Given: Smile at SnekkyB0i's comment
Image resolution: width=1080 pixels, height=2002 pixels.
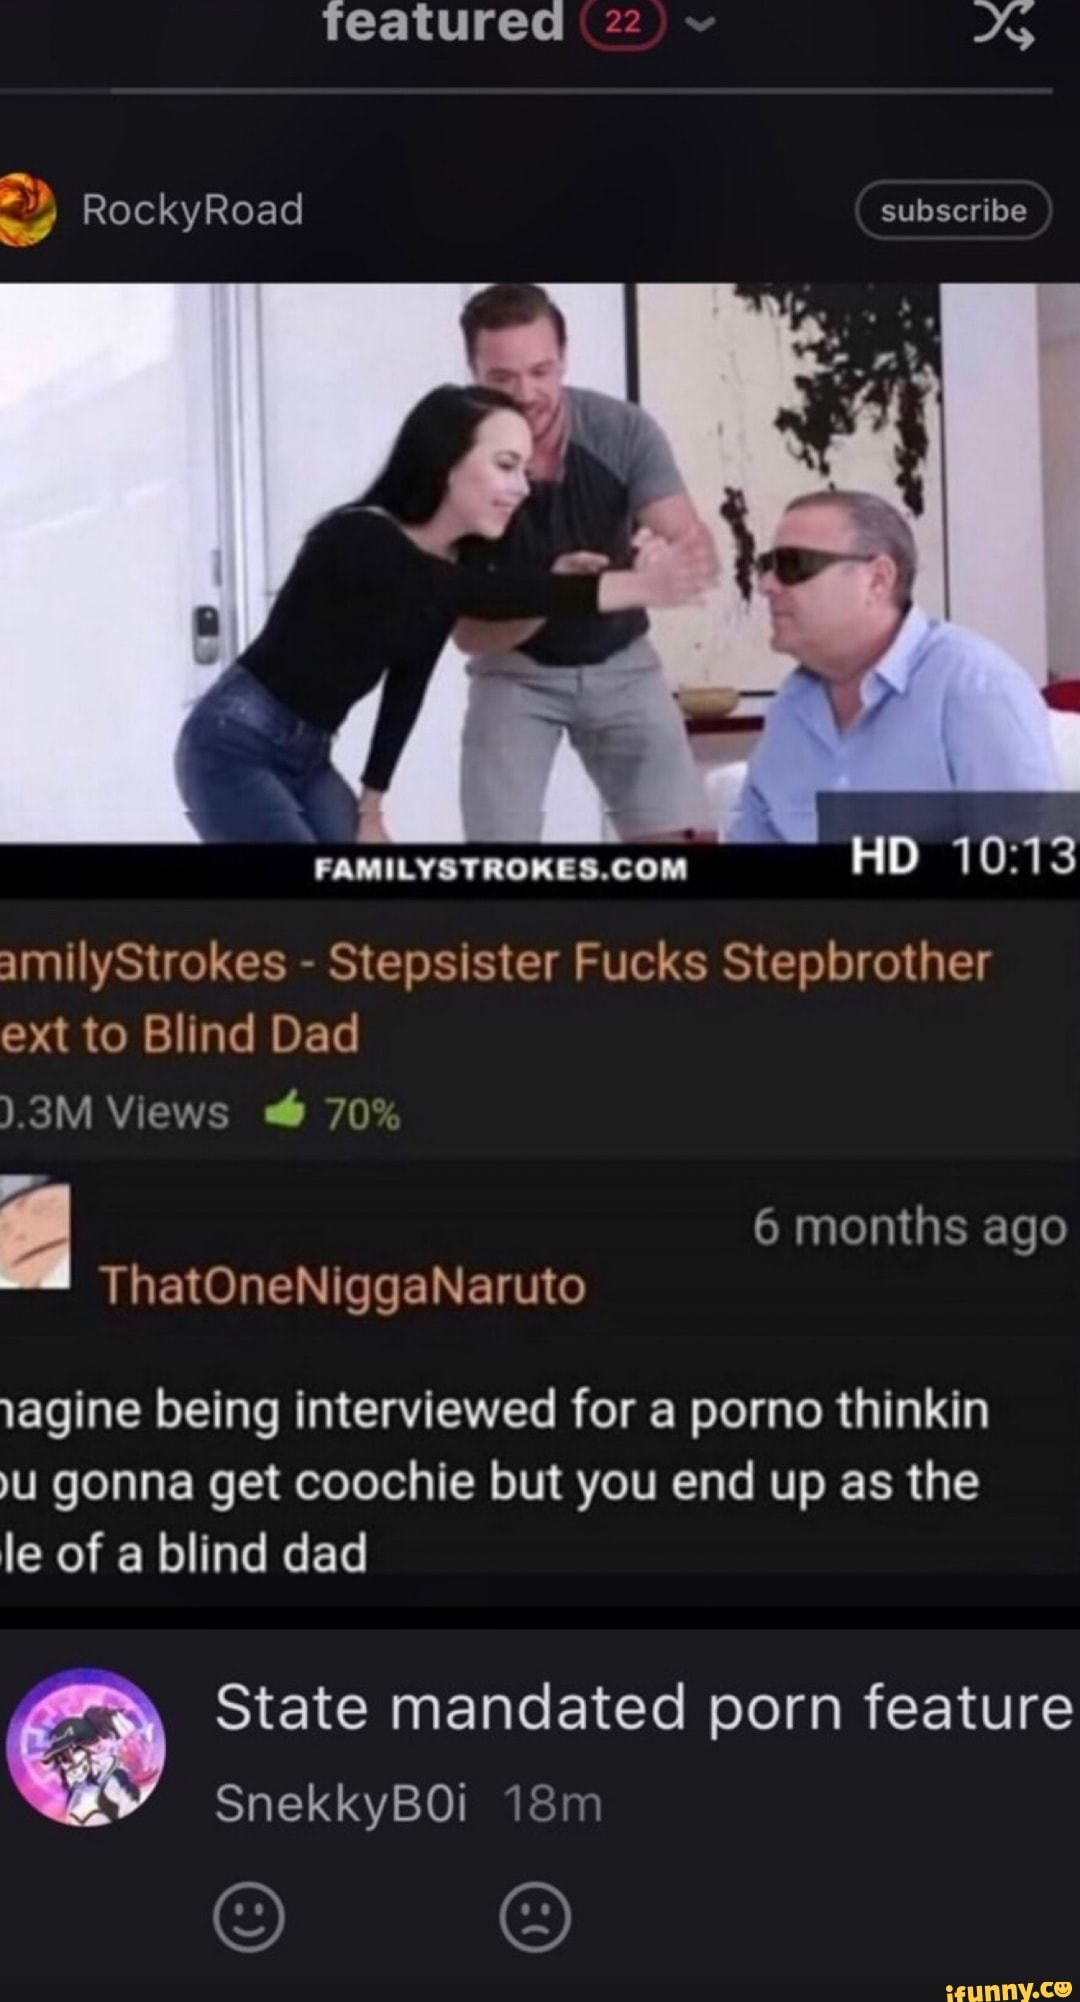Looking at the screenshot, I should 249,1918.
